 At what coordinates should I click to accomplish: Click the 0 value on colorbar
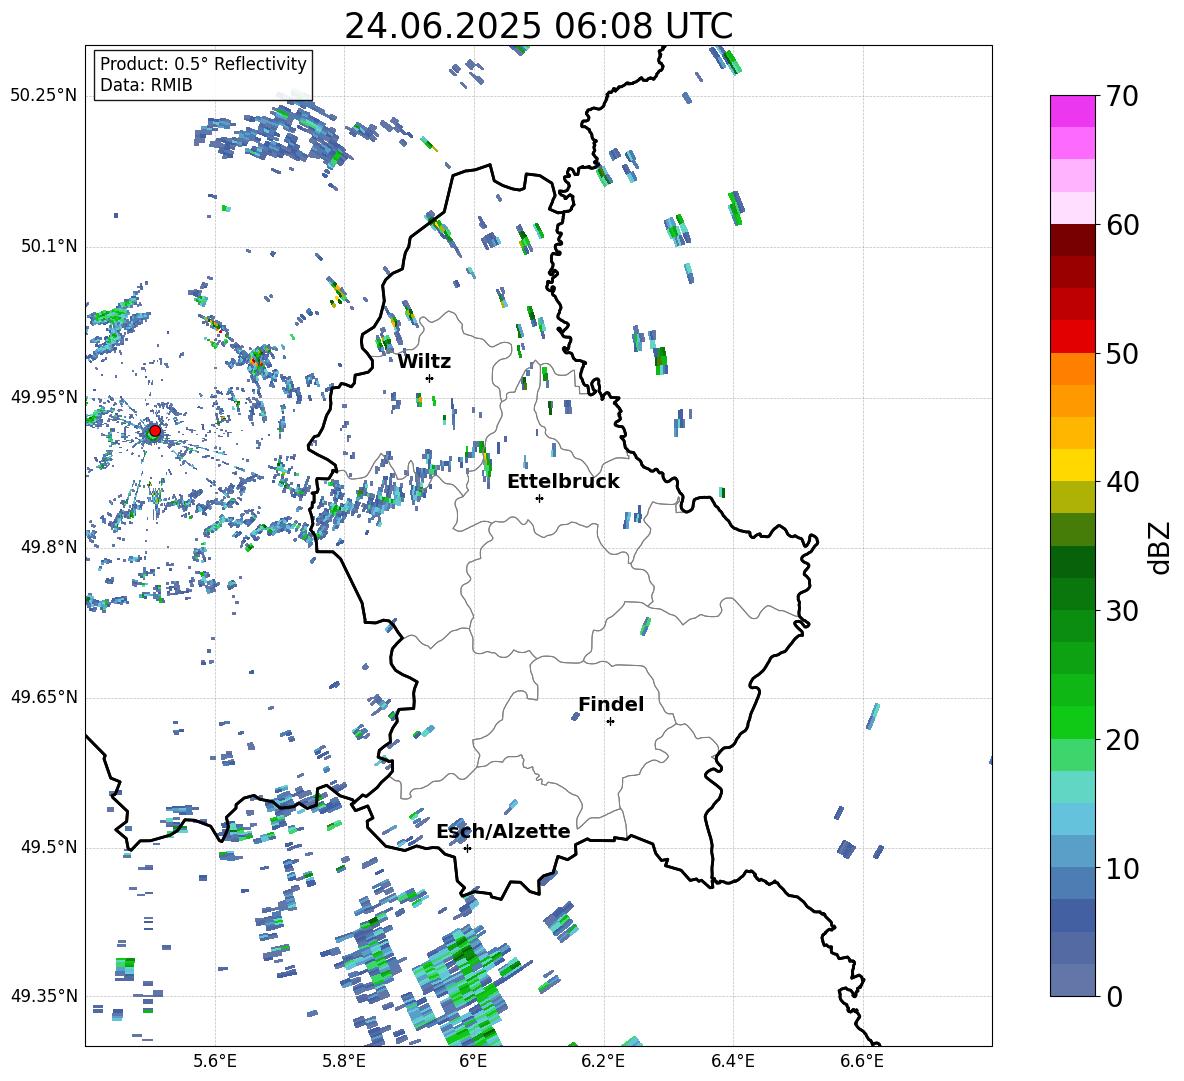click(x=1114, y=996)
